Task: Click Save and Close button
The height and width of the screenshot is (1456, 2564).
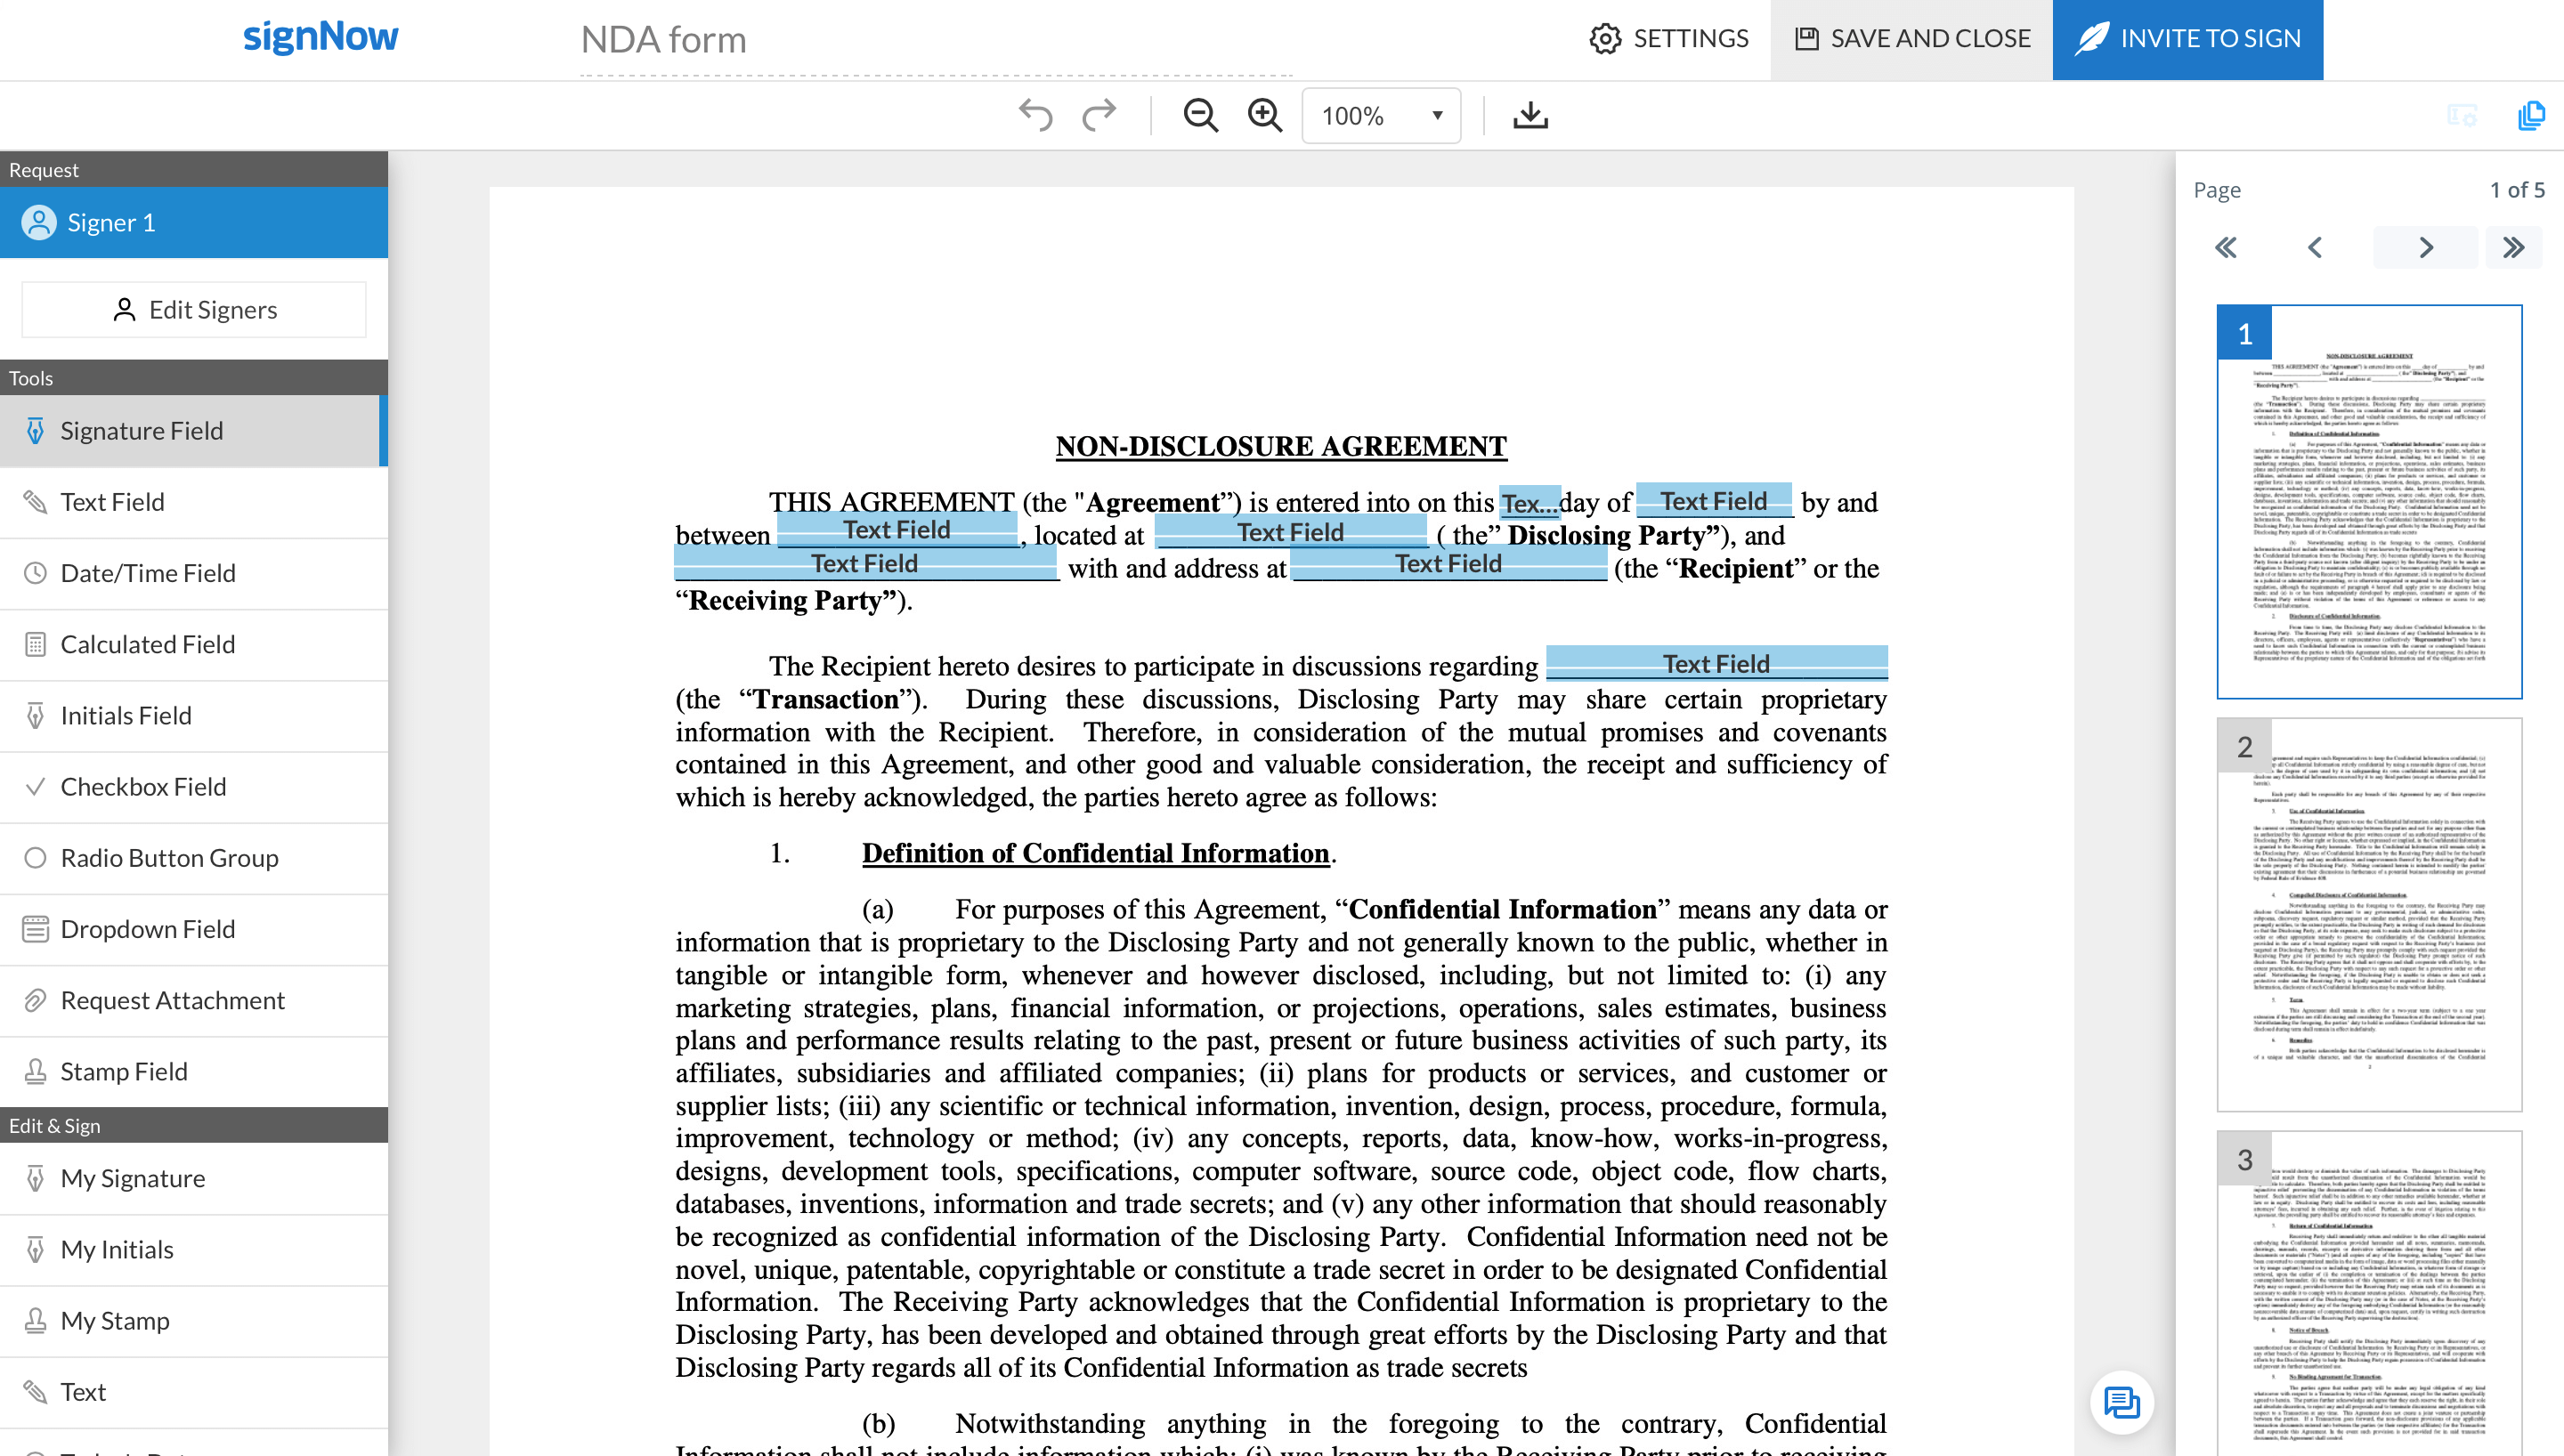Action: [x=1911, y=39]
